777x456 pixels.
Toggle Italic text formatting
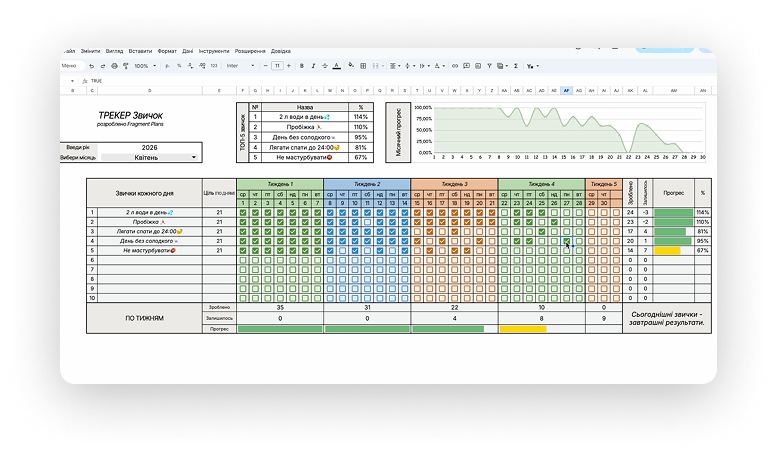coord(312,66)
